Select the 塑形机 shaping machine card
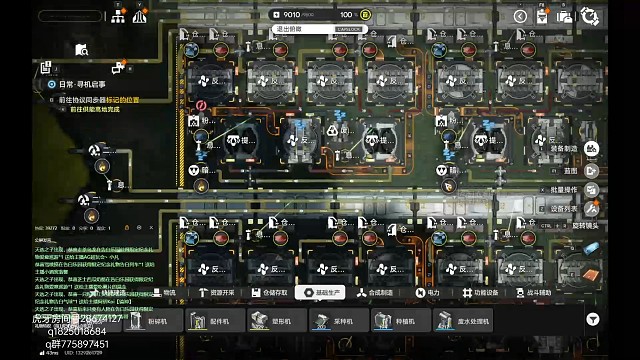This screenshot has width=640, height=360. (x=277, y=321)
